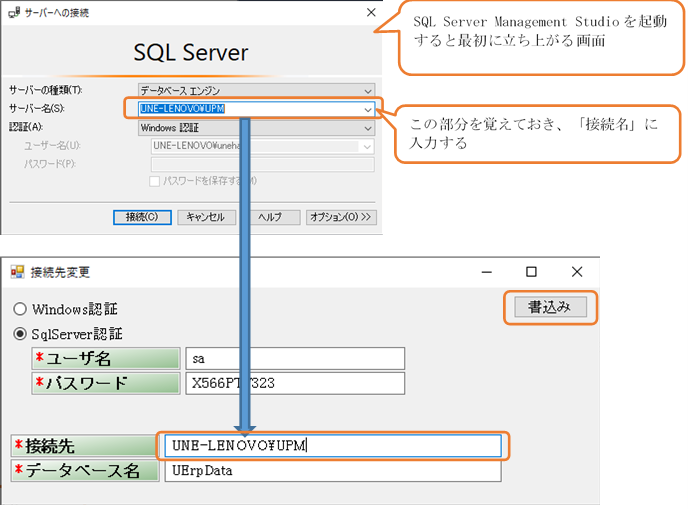
Task: Select the Windows認証 radio button
Action: pos(20,309)
